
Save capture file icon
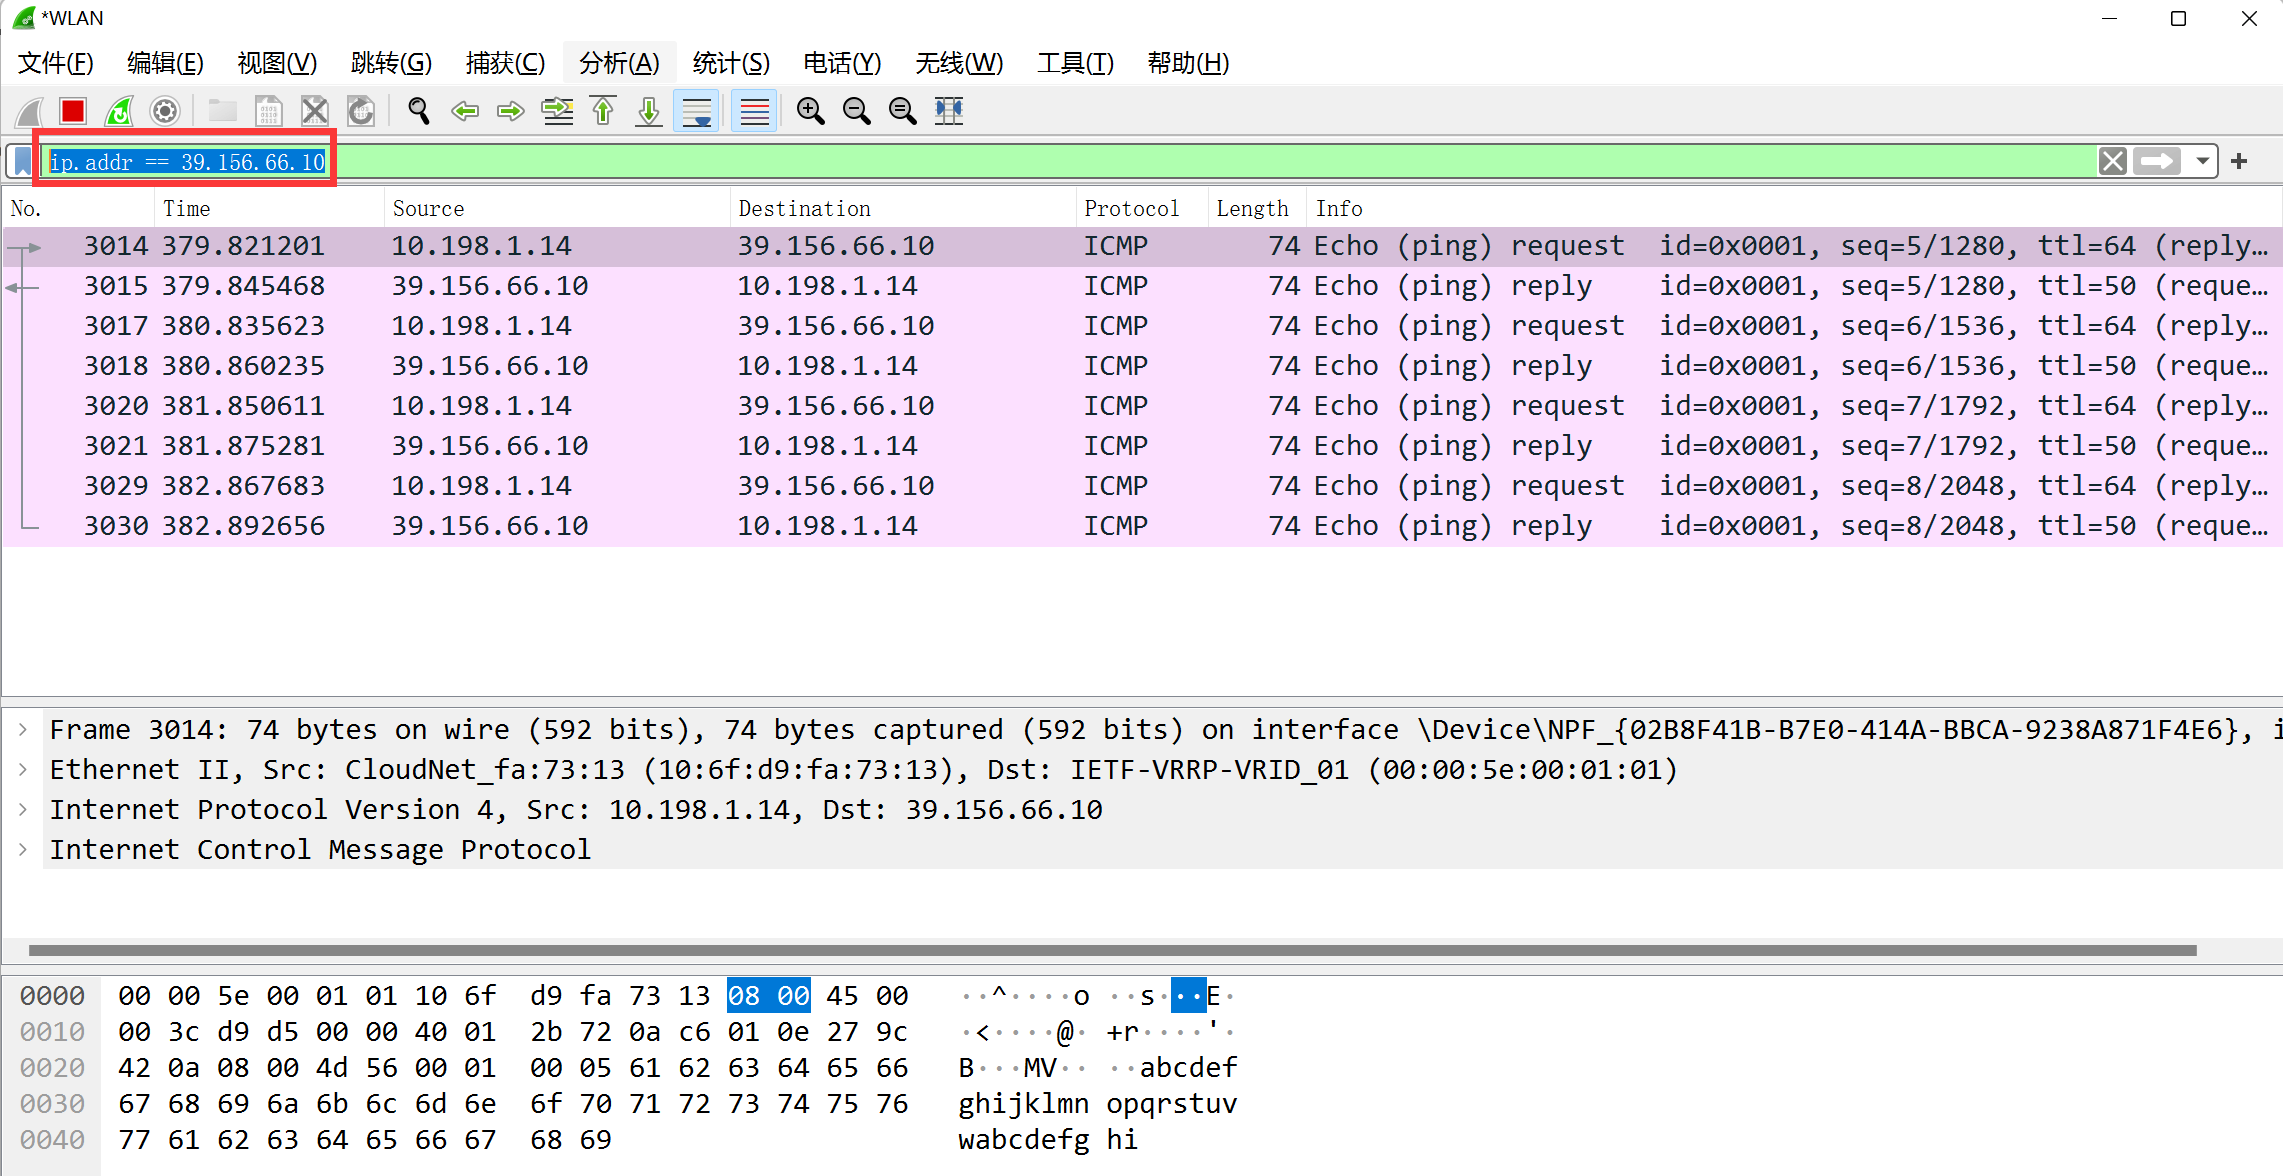click(x=268, y=111)
